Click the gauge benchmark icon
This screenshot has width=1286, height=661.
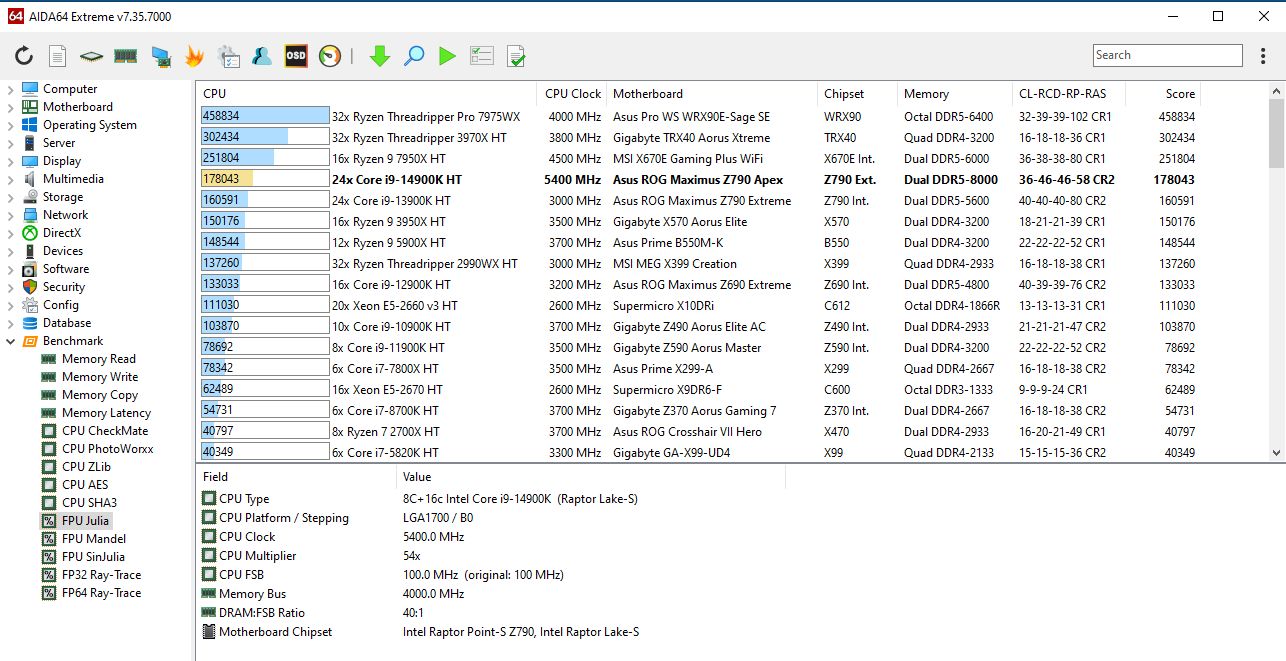pos(330,56)
